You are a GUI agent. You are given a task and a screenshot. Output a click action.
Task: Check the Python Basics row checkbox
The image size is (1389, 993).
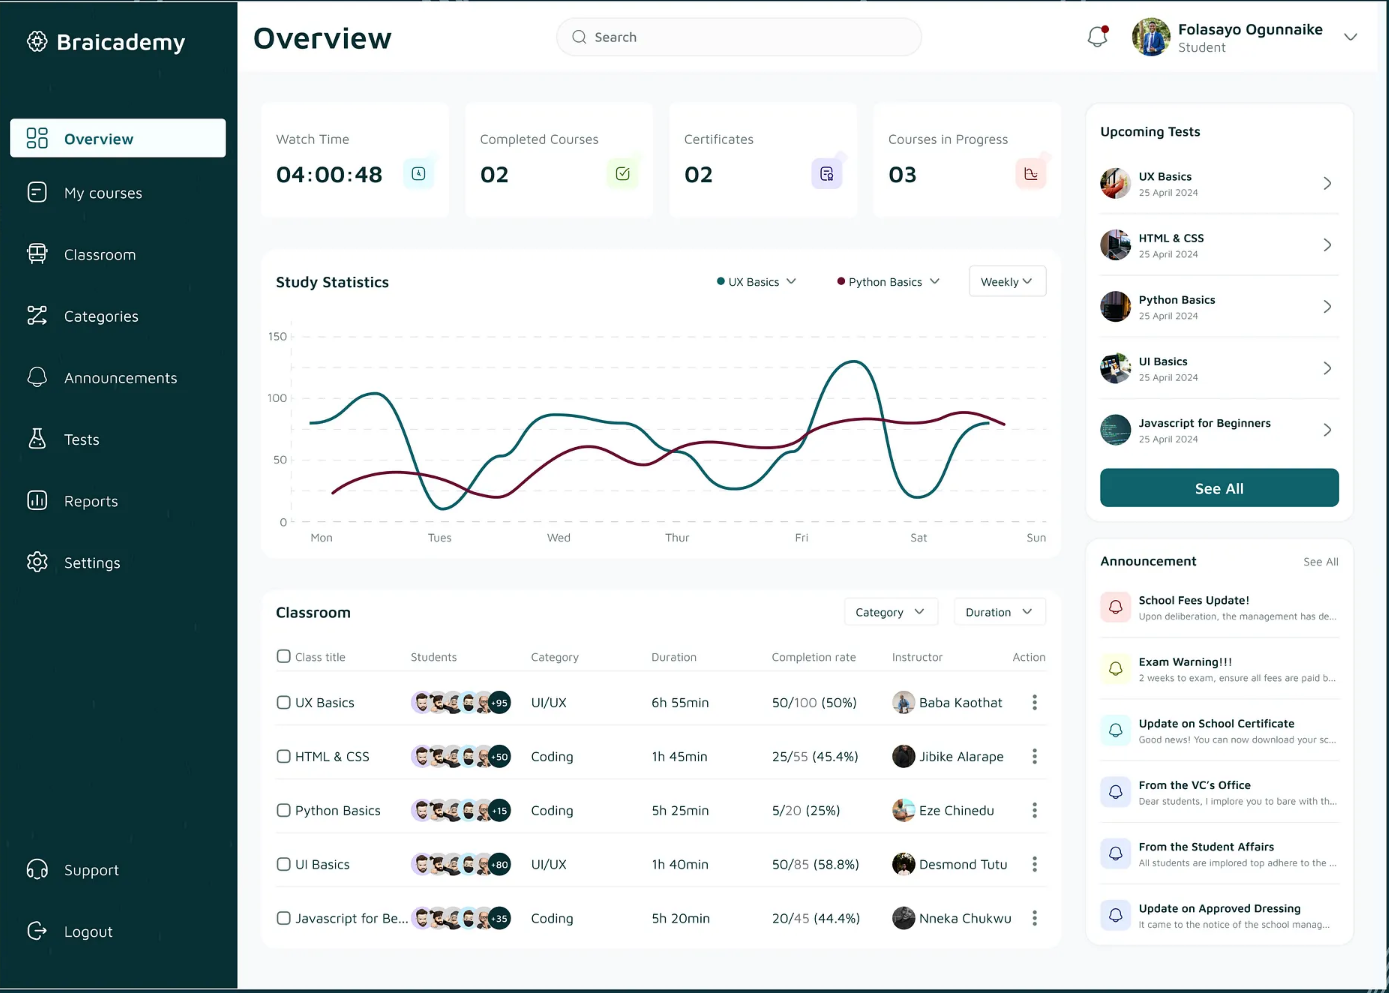(x=283, y=811)
